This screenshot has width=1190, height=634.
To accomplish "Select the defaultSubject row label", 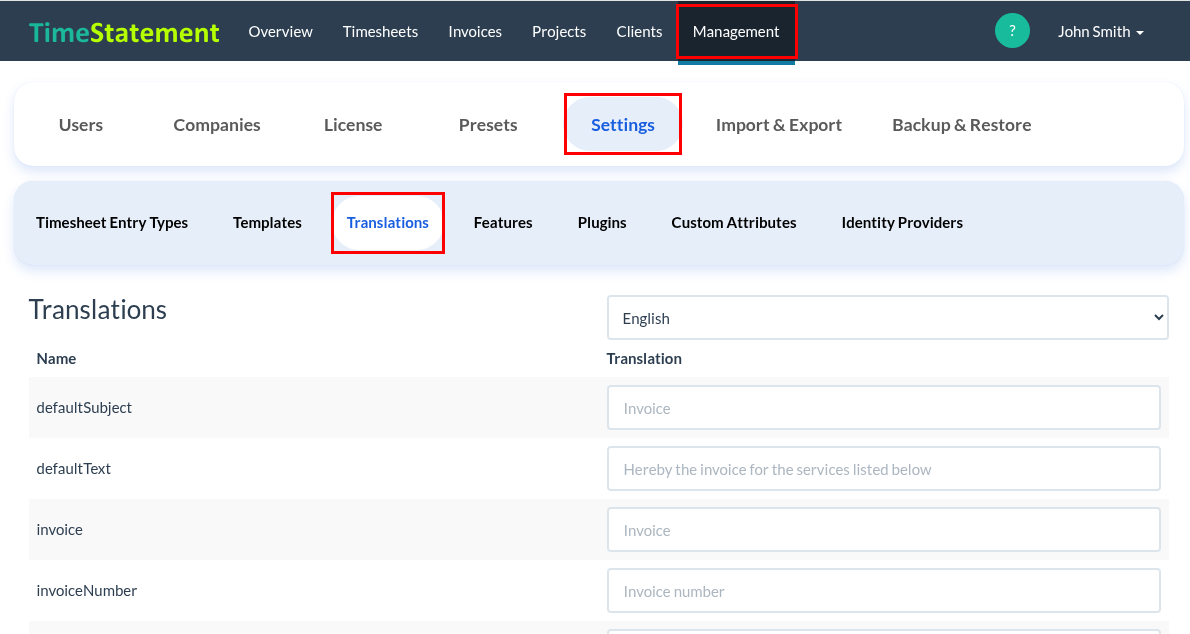I will pos(84,408).
